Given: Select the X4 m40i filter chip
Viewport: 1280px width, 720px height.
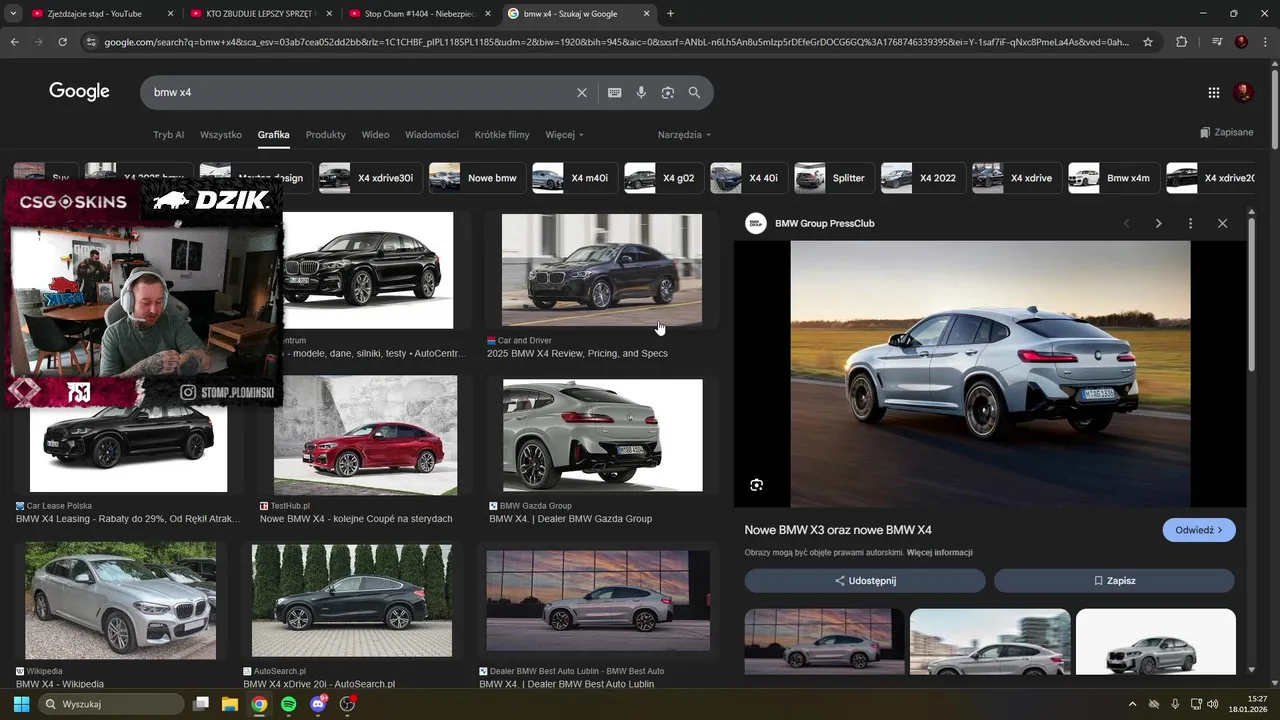Looking at the screenshot, I should [572, 178].
